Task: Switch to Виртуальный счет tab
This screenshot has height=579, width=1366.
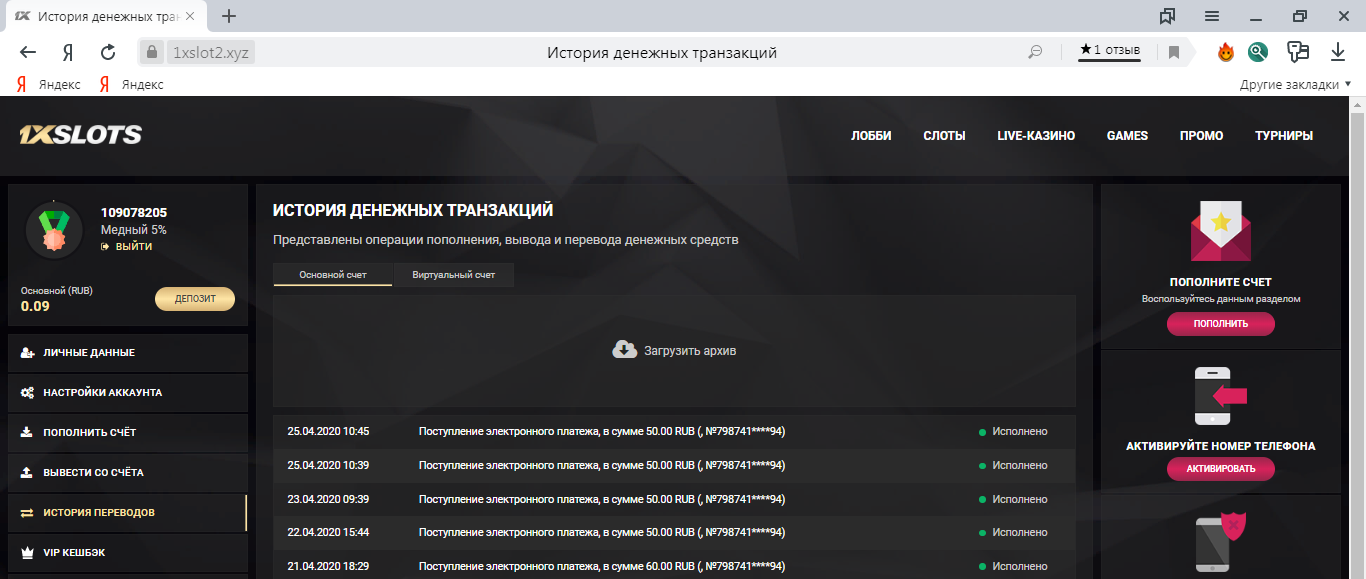Action: (x=453, y=275)
